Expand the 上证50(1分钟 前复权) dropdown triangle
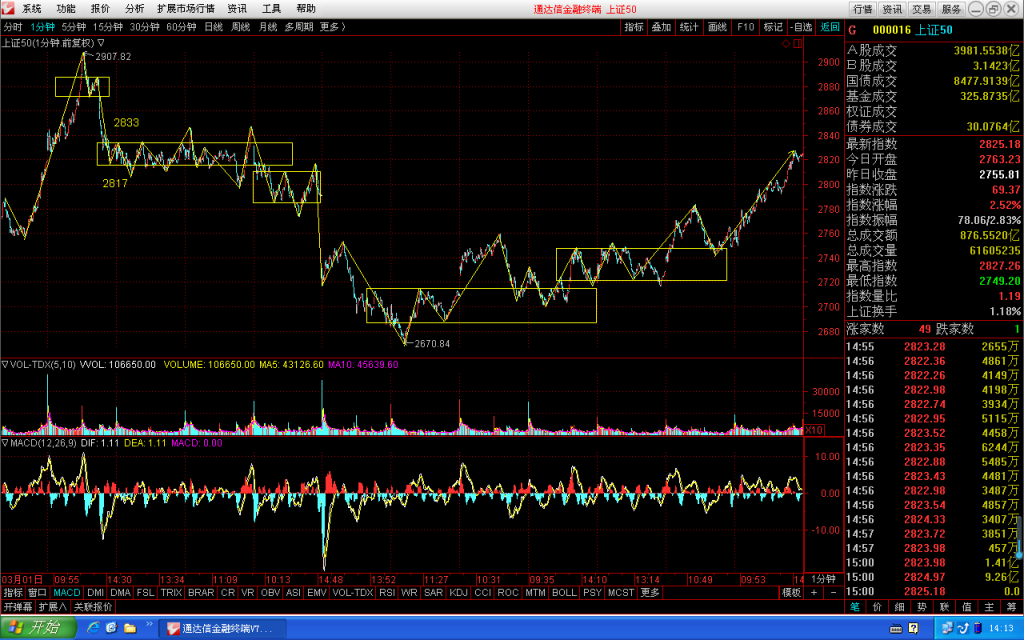The height and width of the screenshot is (640, 1024). [101, 42]
